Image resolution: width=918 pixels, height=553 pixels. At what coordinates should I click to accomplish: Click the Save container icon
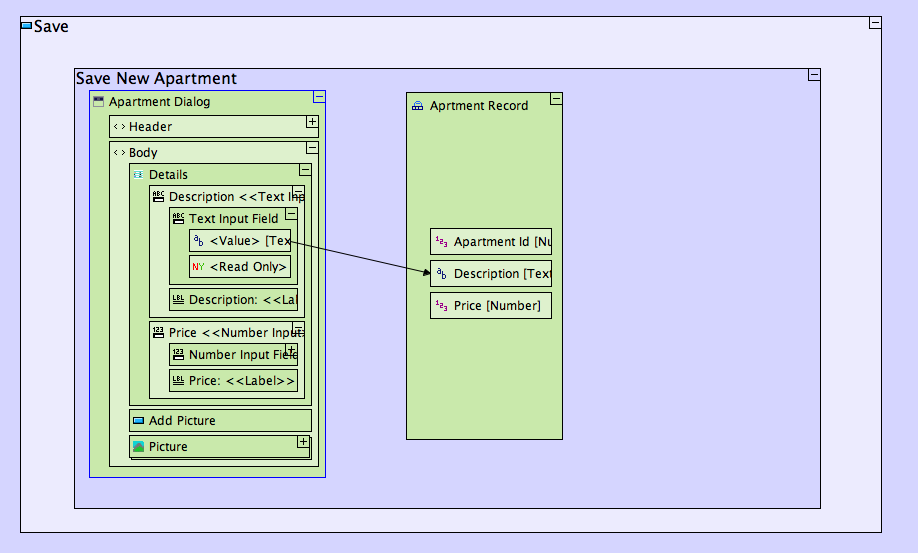click(26, 26)
